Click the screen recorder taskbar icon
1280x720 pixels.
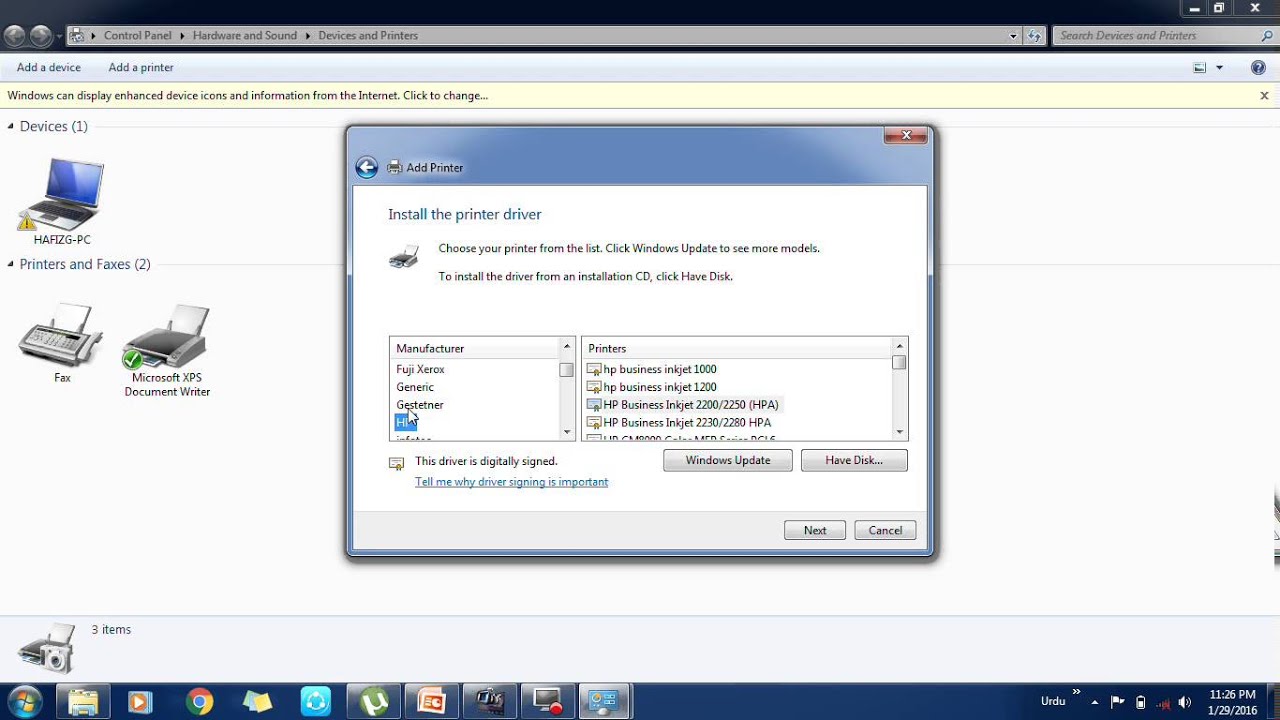coord(548,702)
